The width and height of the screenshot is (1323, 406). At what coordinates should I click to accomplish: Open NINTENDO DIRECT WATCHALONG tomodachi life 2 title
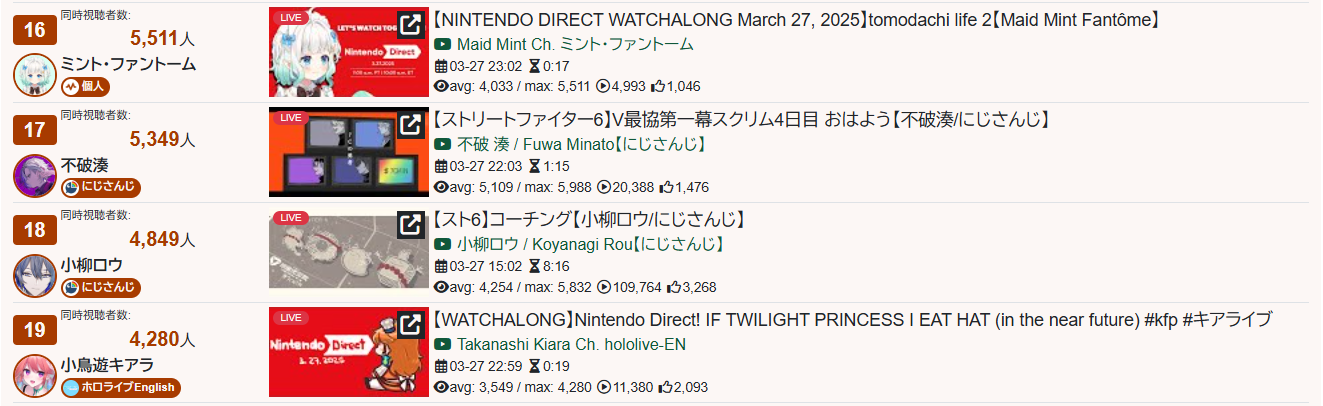[x=795, y=20]
